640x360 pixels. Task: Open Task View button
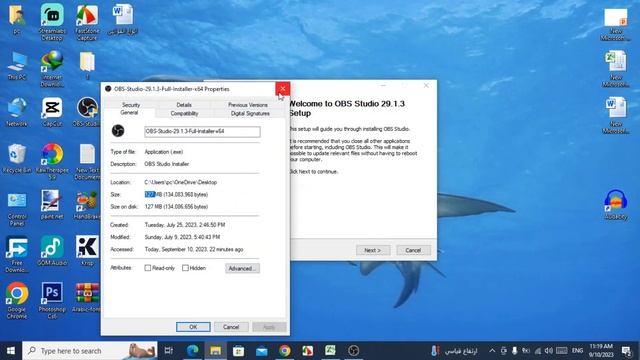[x=169, y=350]
